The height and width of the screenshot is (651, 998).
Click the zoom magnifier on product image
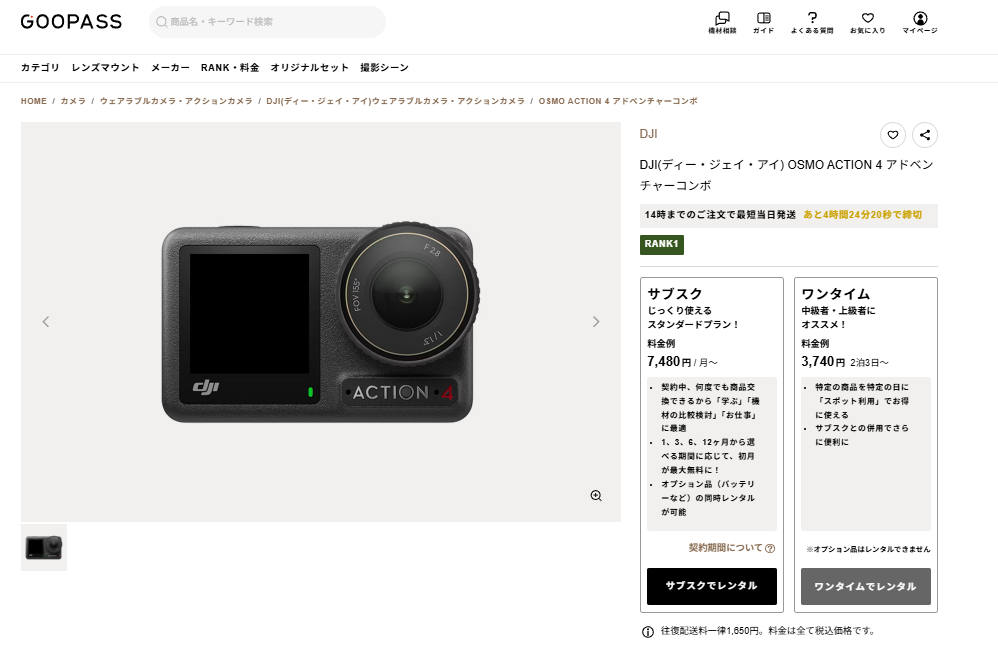pyautogui.click(x=596, y=495)
